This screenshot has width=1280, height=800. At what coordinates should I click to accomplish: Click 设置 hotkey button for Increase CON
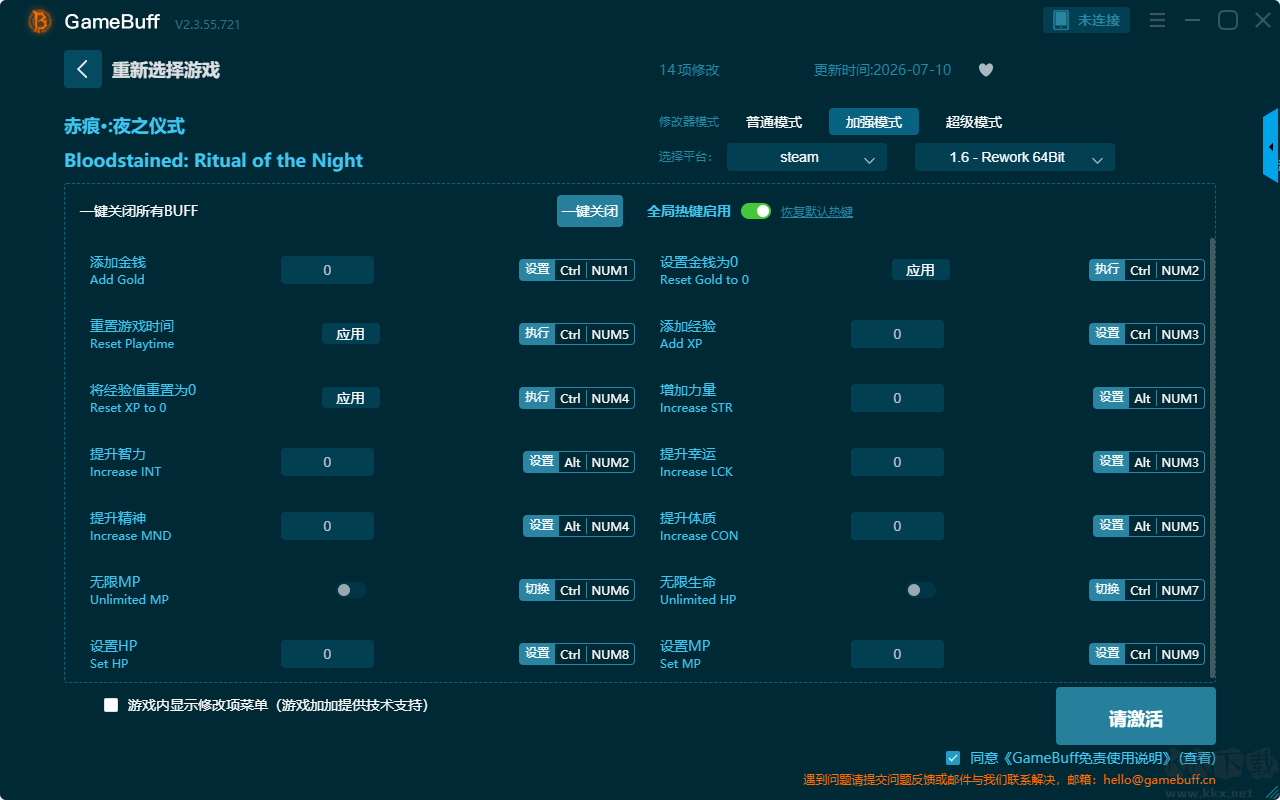click(1111, 526)
